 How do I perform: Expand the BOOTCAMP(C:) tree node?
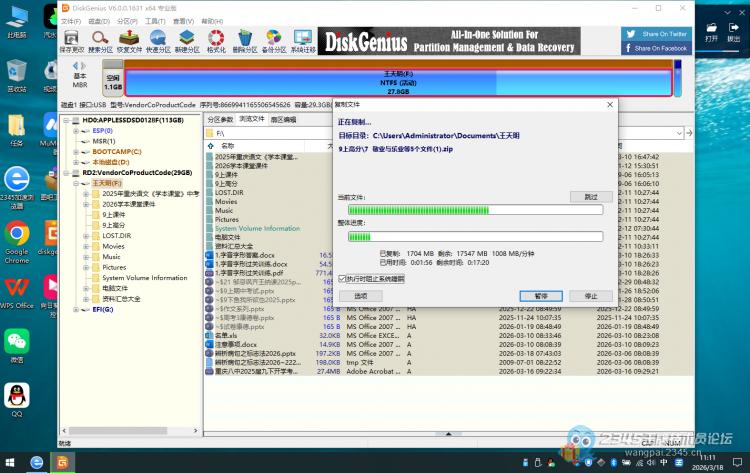77,152
